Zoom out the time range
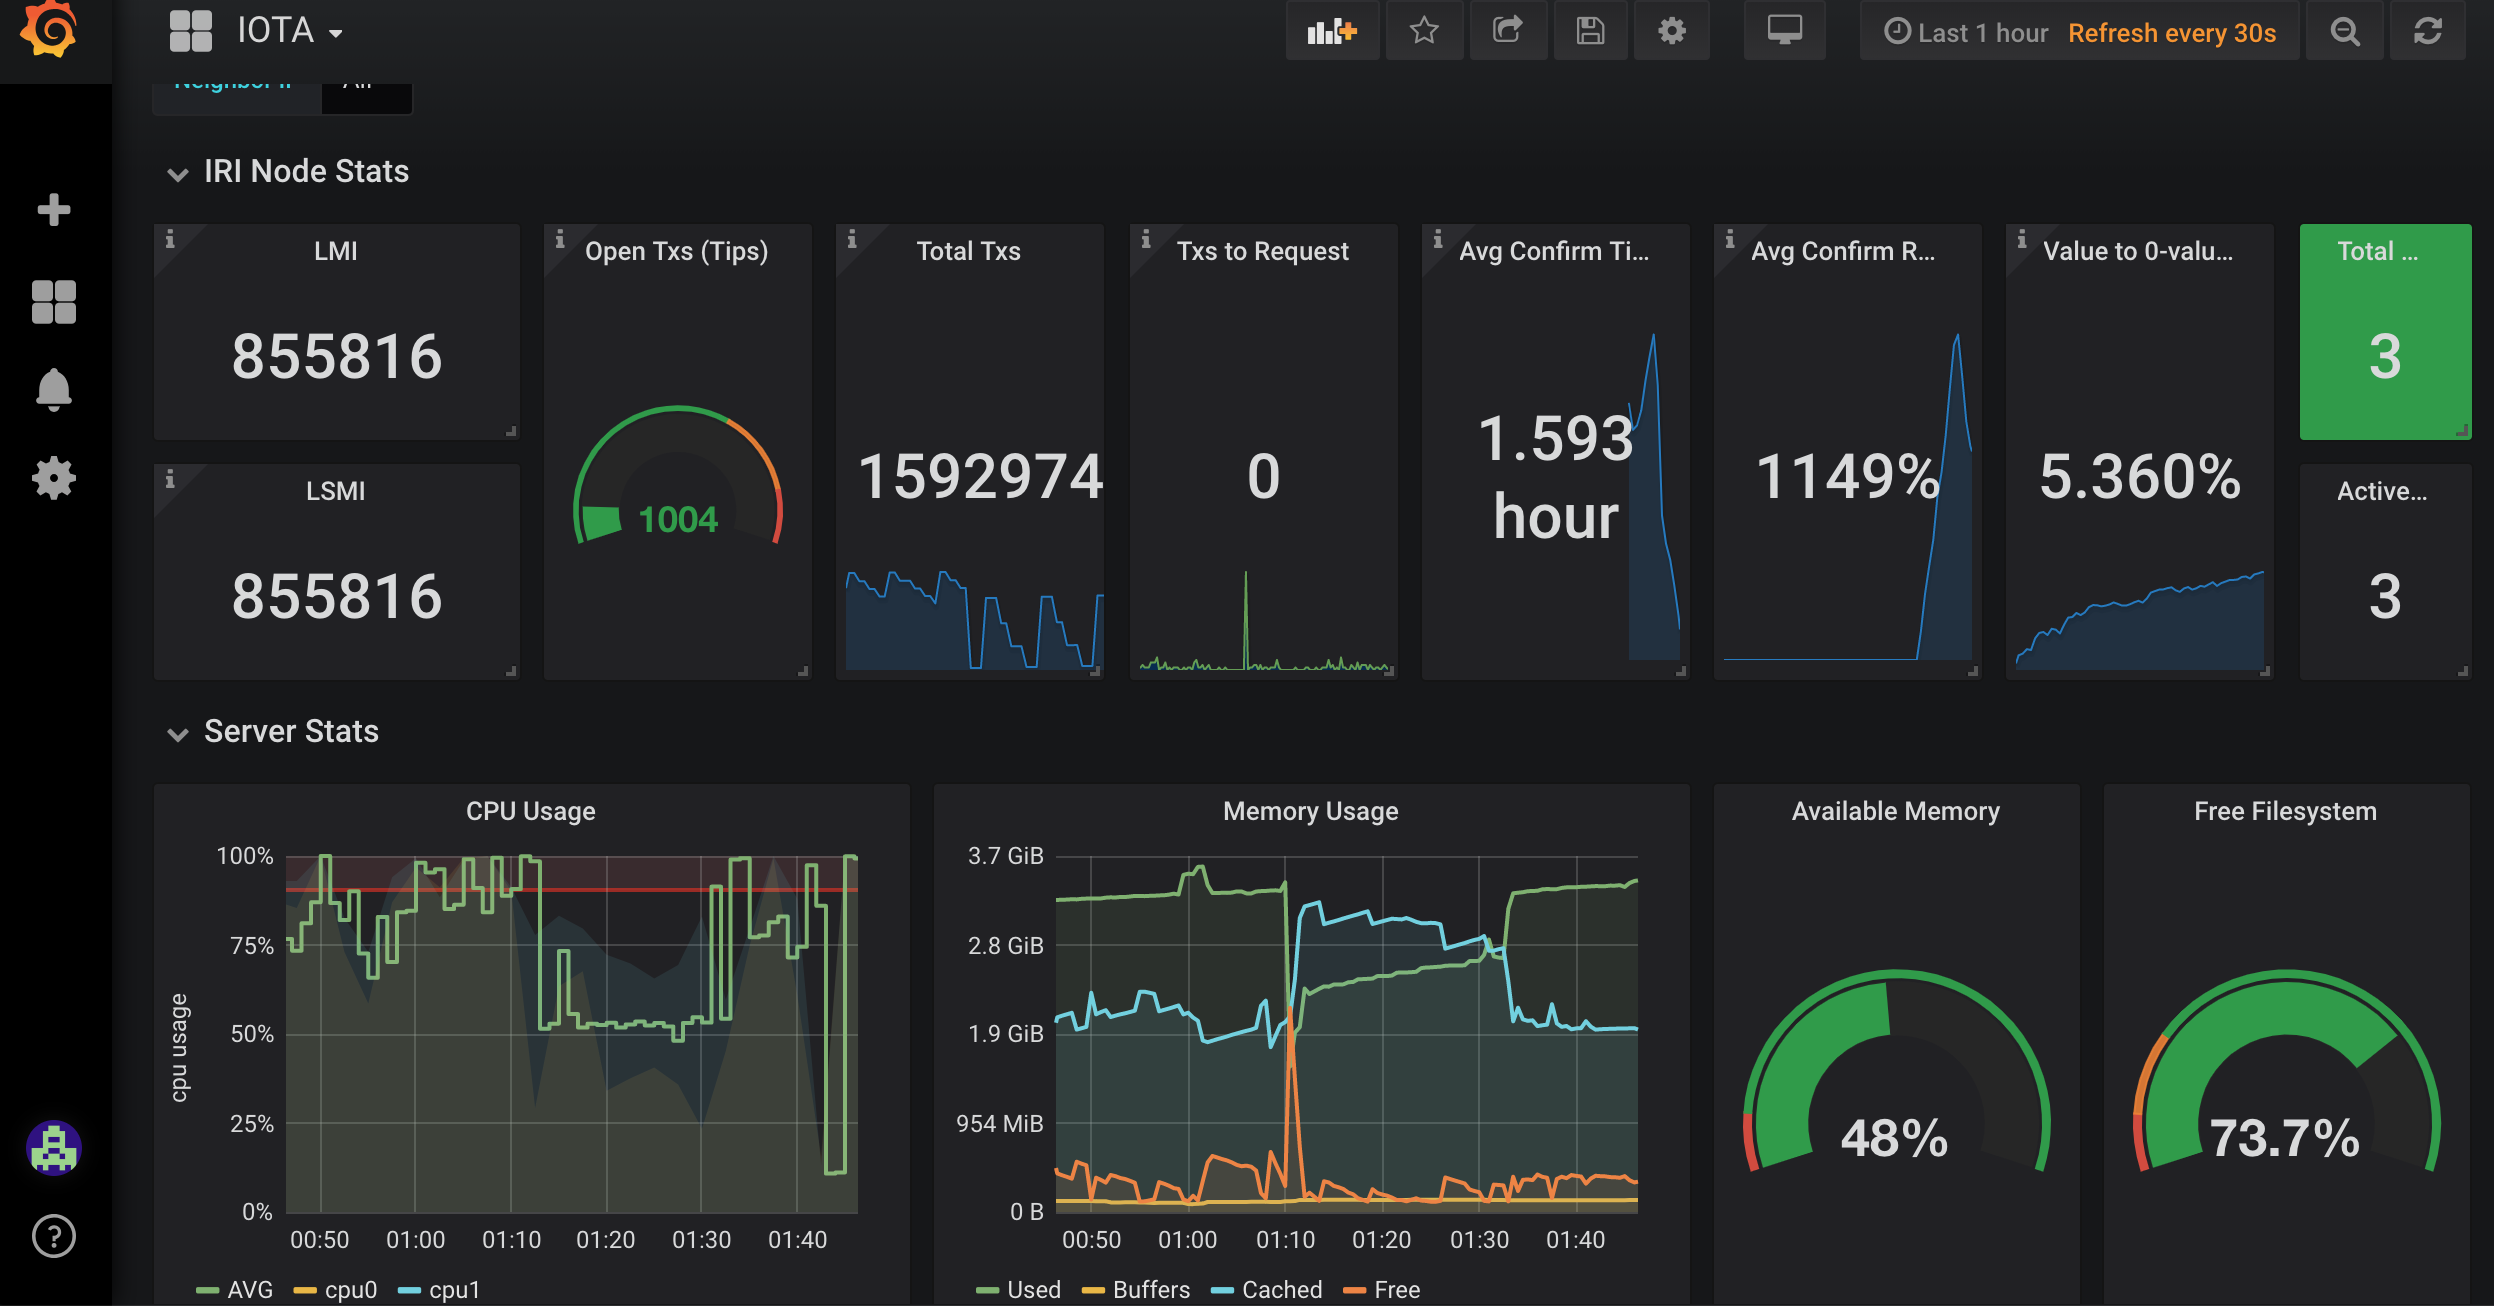 (x=2345, y=32)
